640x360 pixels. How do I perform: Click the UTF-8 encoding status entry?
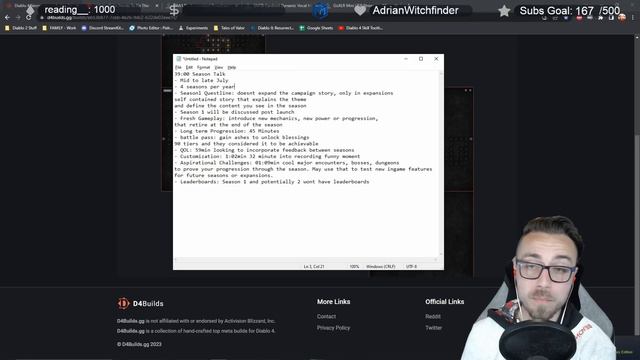tap(411, 267)
